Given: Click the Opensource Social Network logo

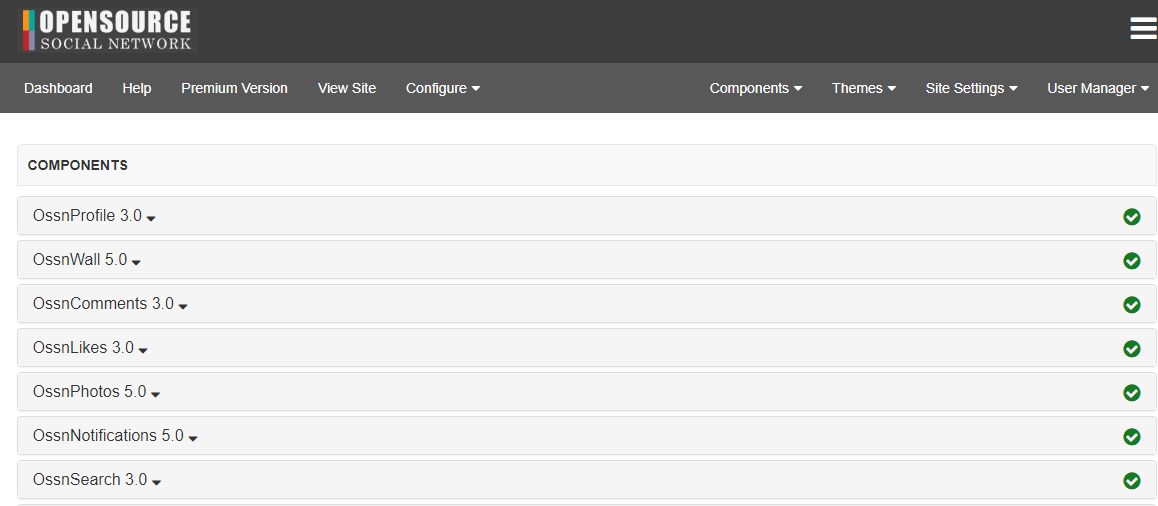Looking at the screenshot, I should click(107, 30).
